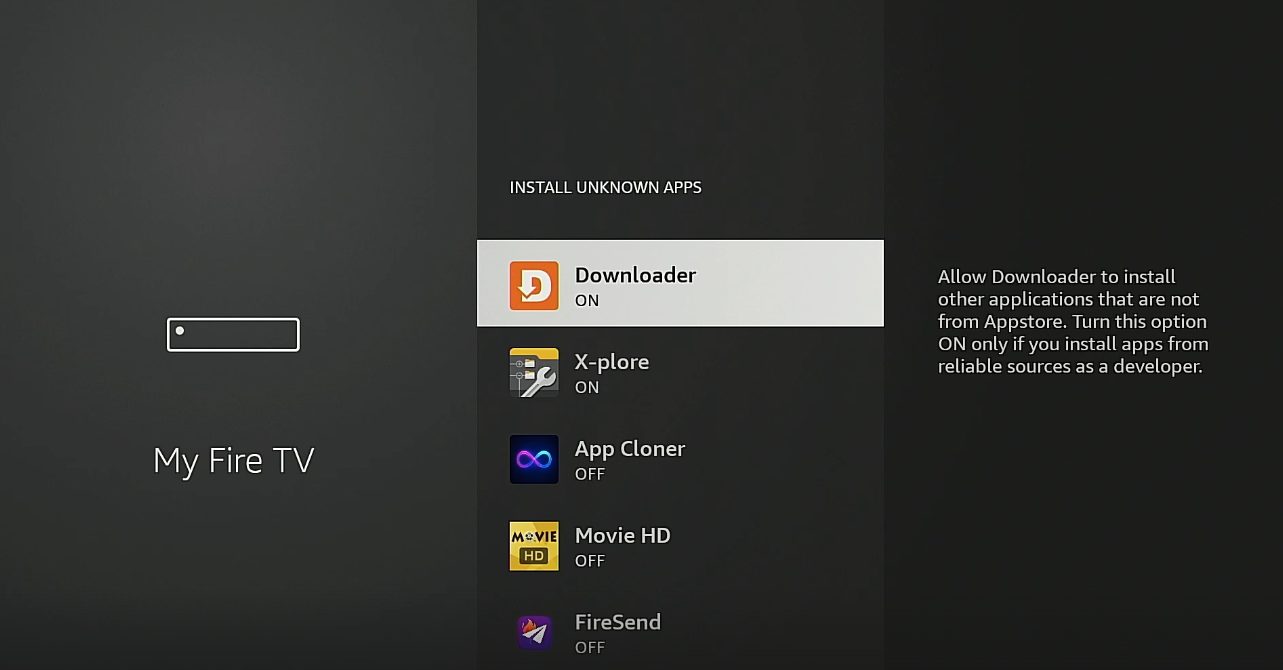Switch Movie HD permission to ON
This screenshot has width=1283, height=670.
680,546
